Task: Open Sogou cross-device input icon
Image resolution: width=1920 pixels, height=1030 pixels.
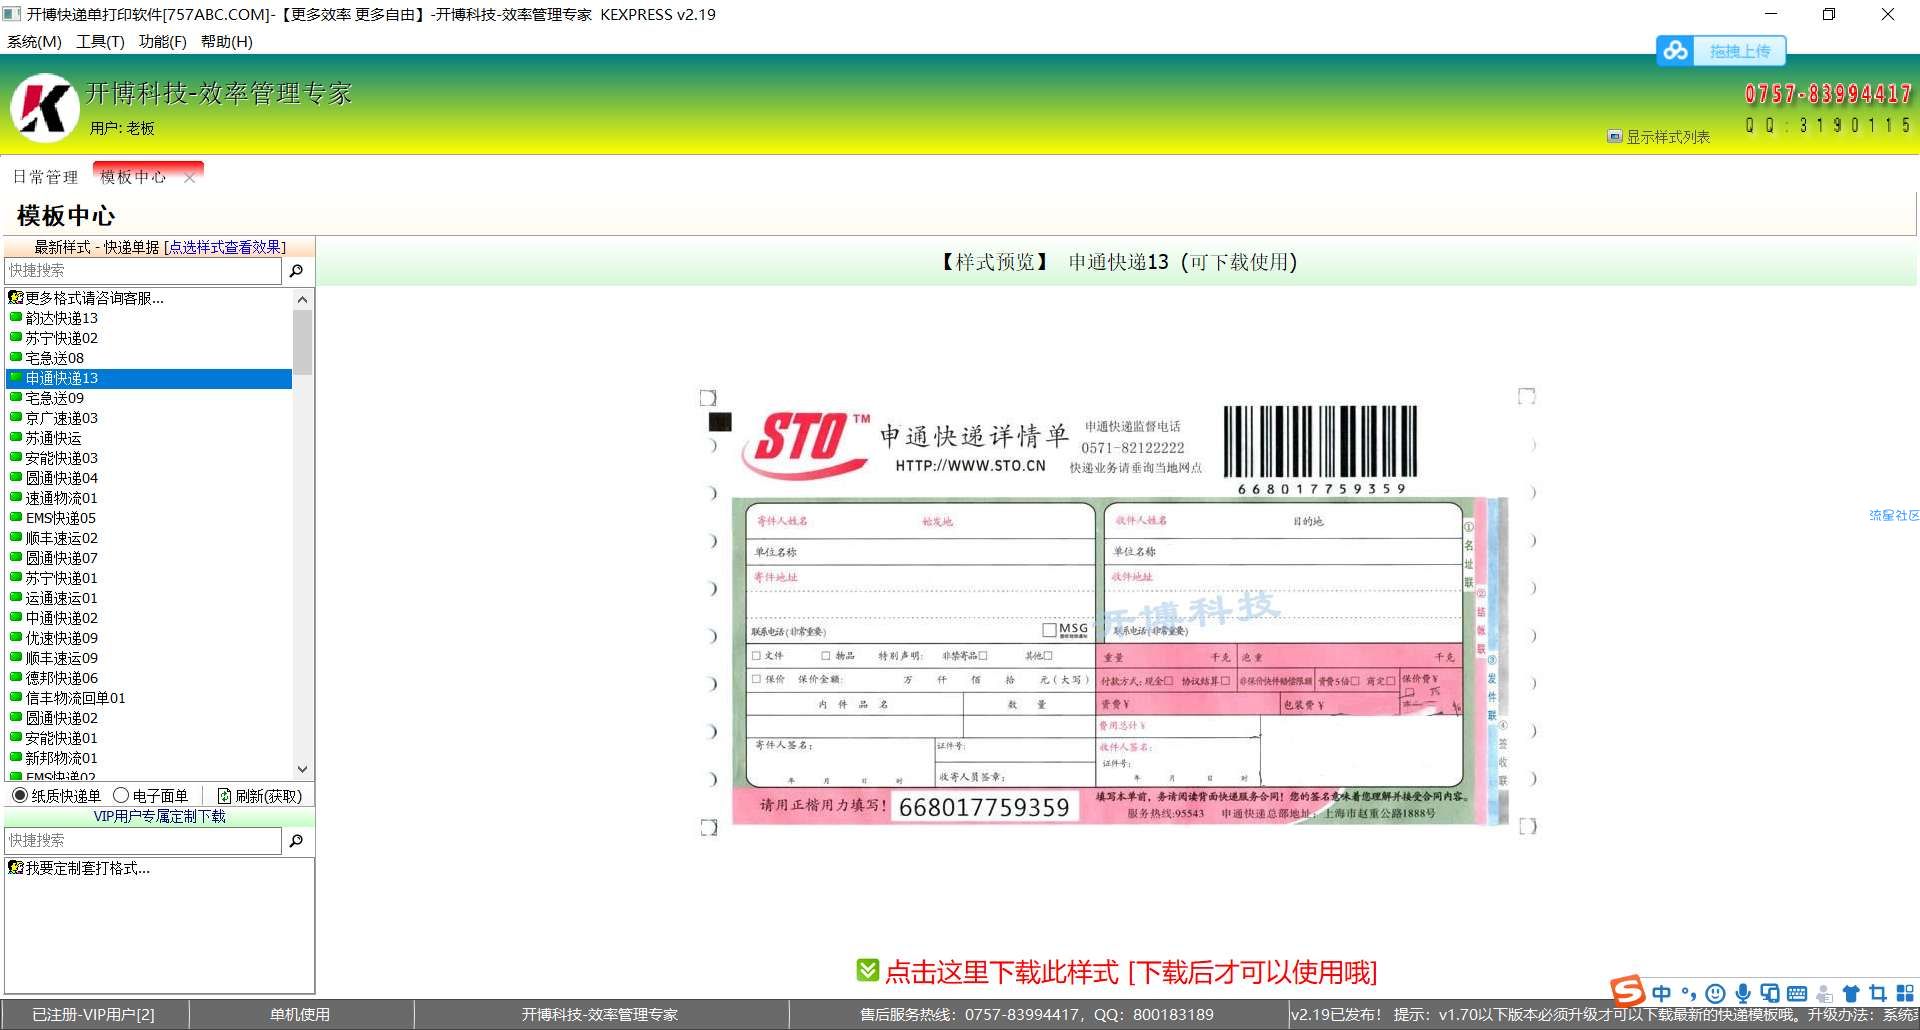Action: pyautogui.click(x=1770, y=993)
